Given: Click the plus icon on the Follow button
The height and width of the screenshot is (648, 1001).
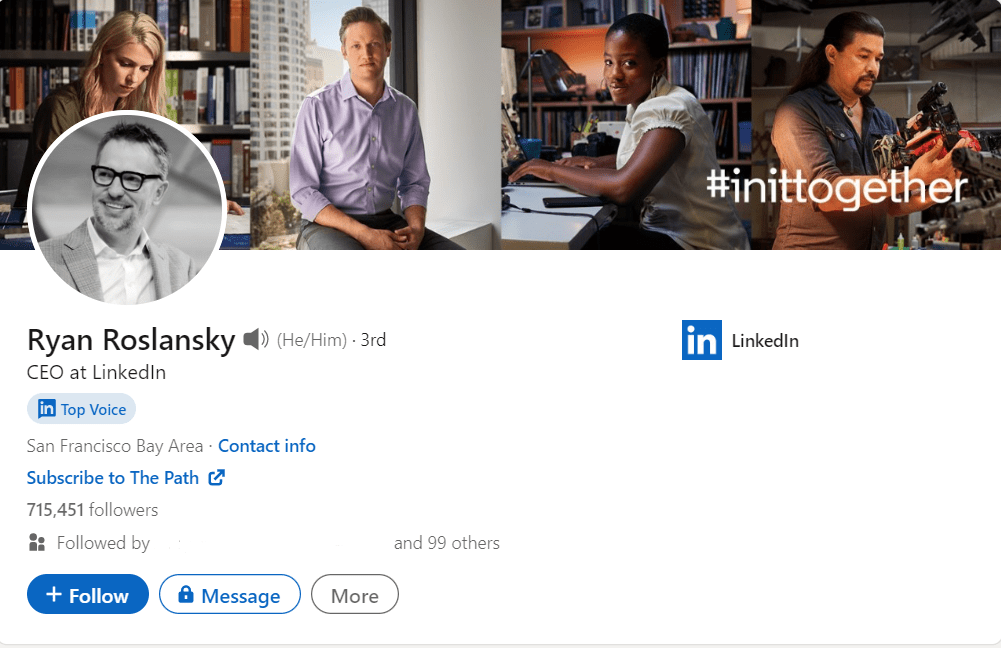Looking at the screenshot, I should [x=54, y=596].
